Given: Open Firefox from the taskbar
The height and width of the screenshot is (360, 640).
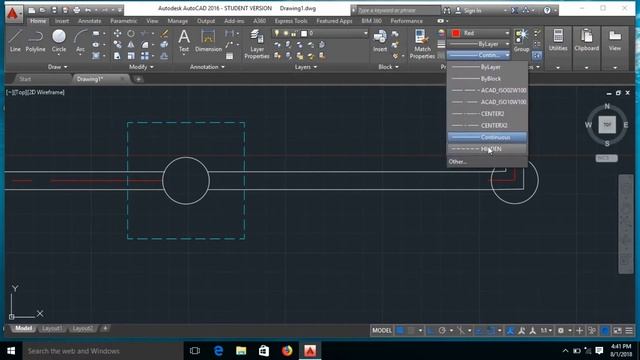Looking at the screenshot, I should 287,351.
